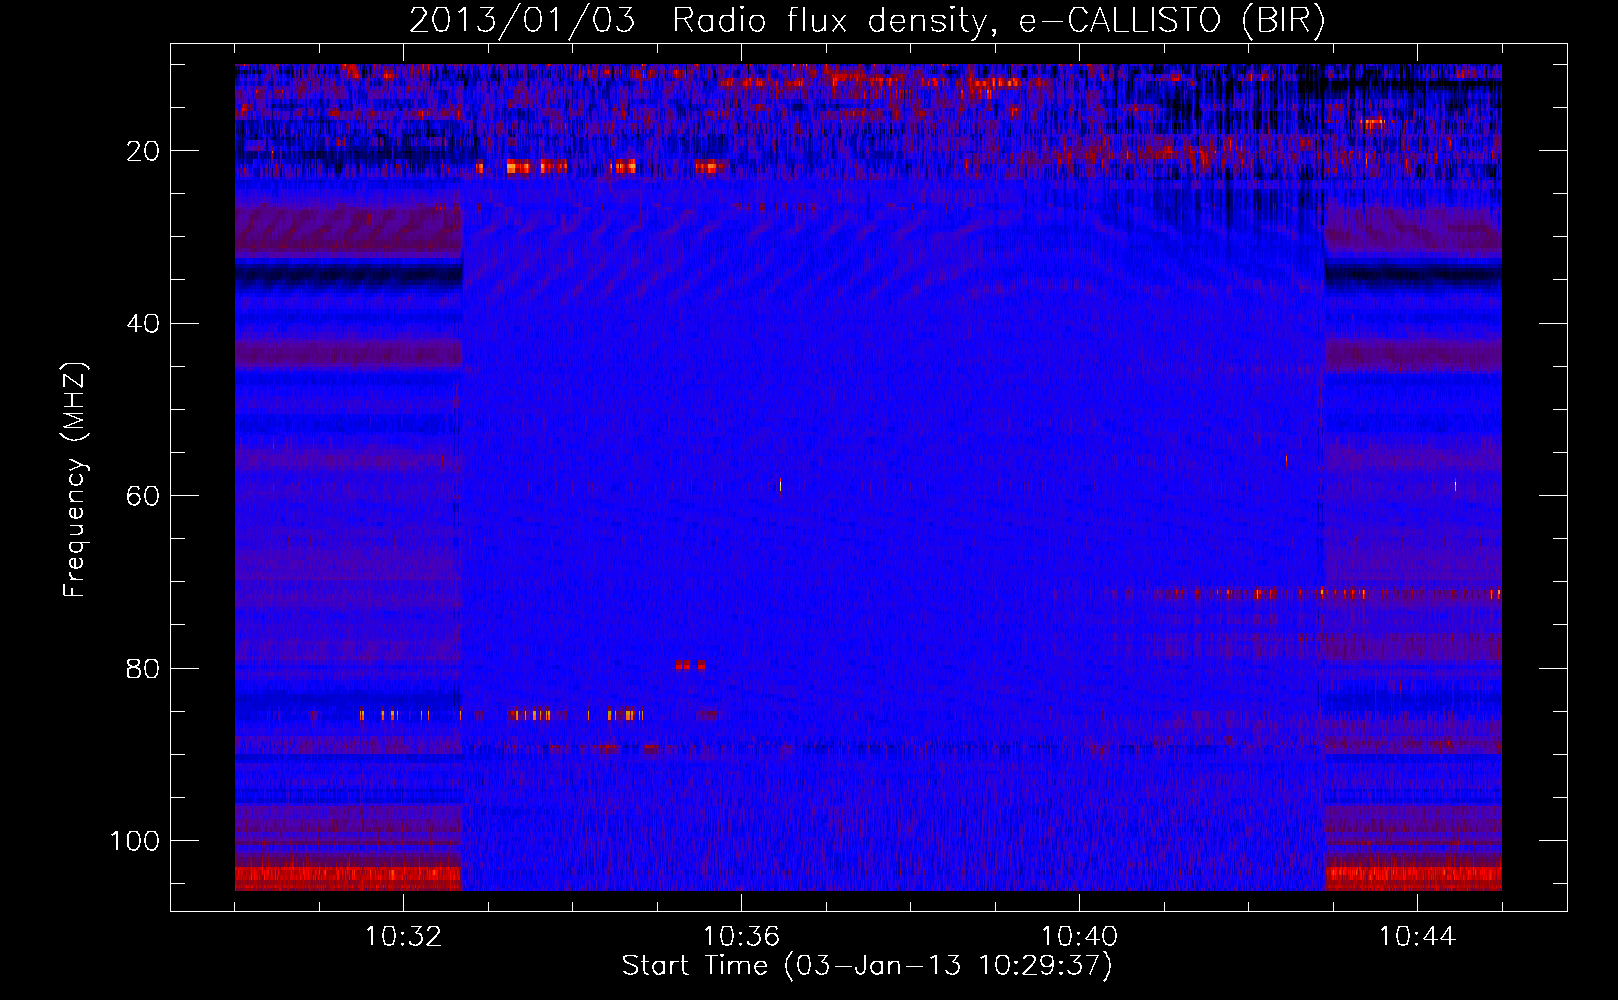Click the 10:32 time tick label

coord(403,937)
